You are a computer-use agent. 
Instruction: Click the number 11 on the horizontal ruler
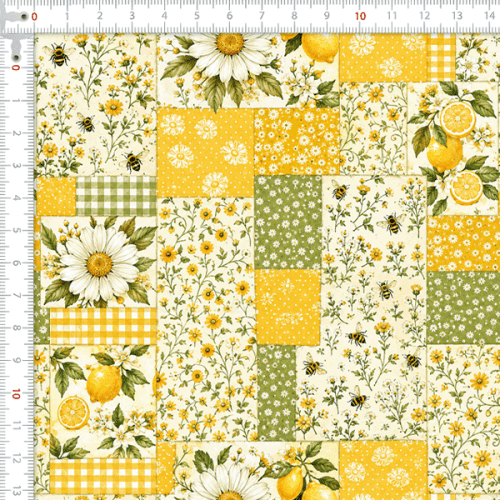(392, 16)
